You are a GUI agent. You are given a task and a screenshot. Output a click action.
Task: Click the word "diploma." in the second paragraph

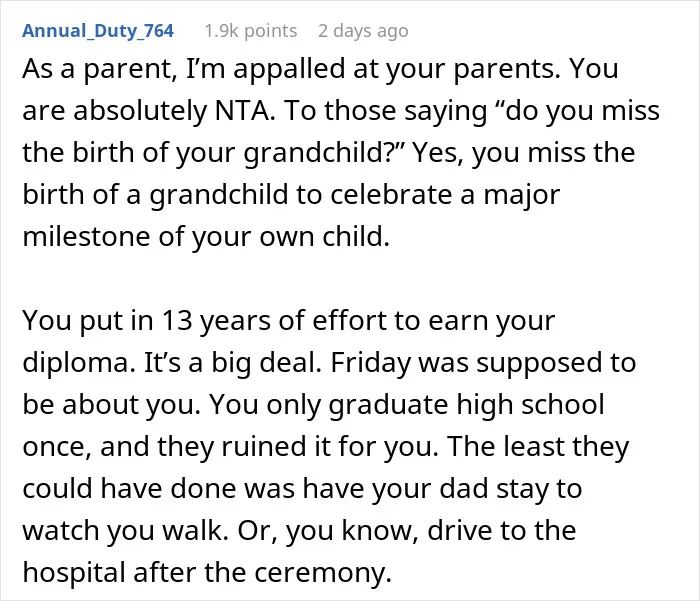(x=79, y=363)
